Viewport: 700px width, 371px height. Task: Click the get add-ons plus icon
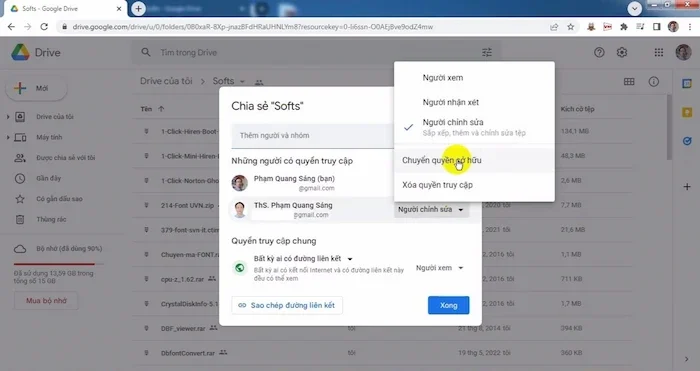point(687,187)
